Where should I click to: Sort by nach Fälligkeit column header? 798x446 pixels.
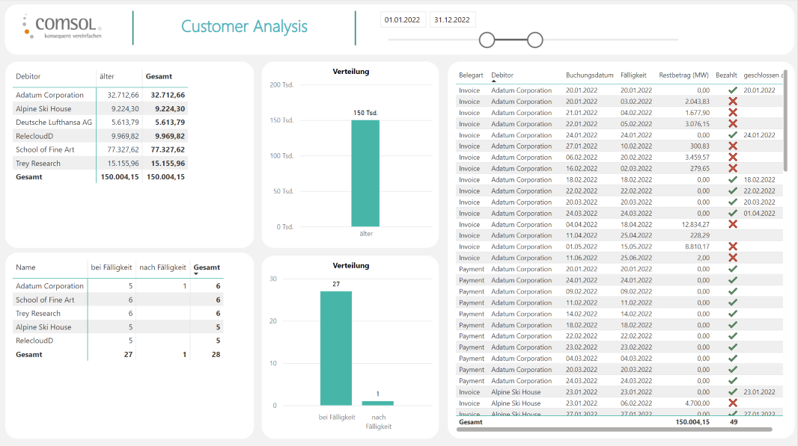pyautogui.click(x=163, y=267)
